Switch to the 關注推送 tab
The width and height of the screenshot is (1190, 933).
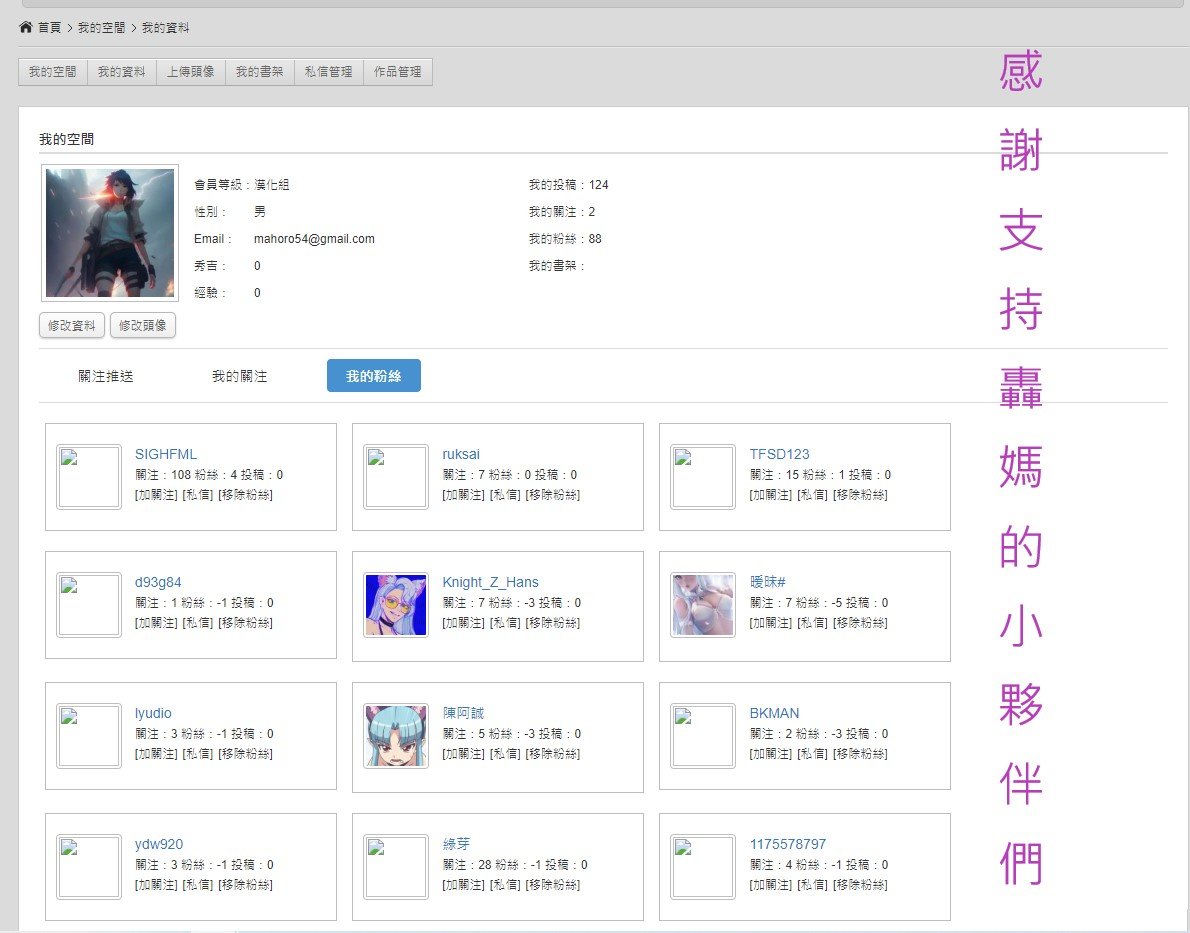tap(106, 376)
